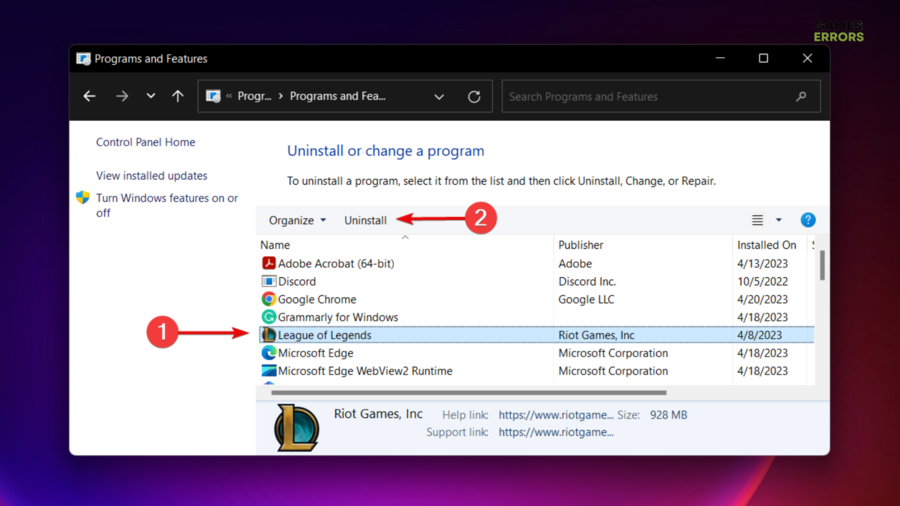The image size is (900, 506).
Task: Open View installed updates link
Action: (x=151, y=176)
